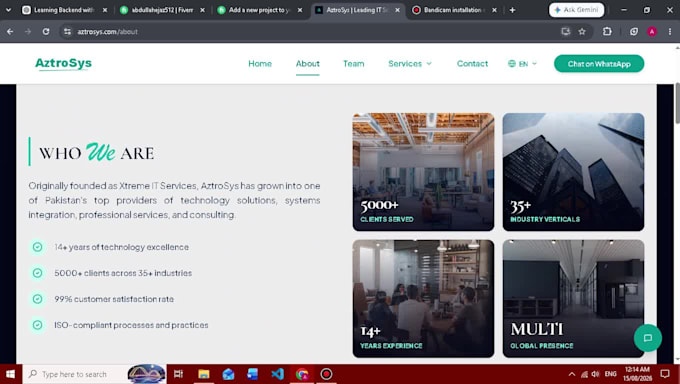Open File Explorer from taskbar

[203, 374]
